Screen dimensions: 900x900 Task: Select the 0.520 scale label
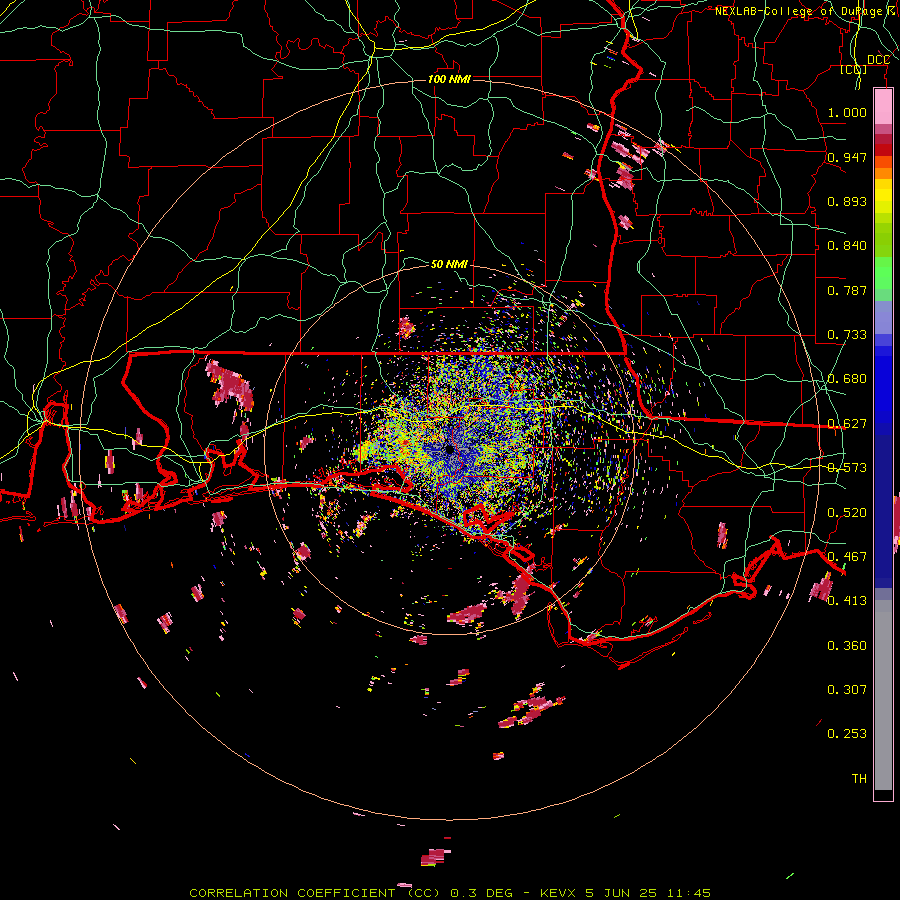pos(847,513)
